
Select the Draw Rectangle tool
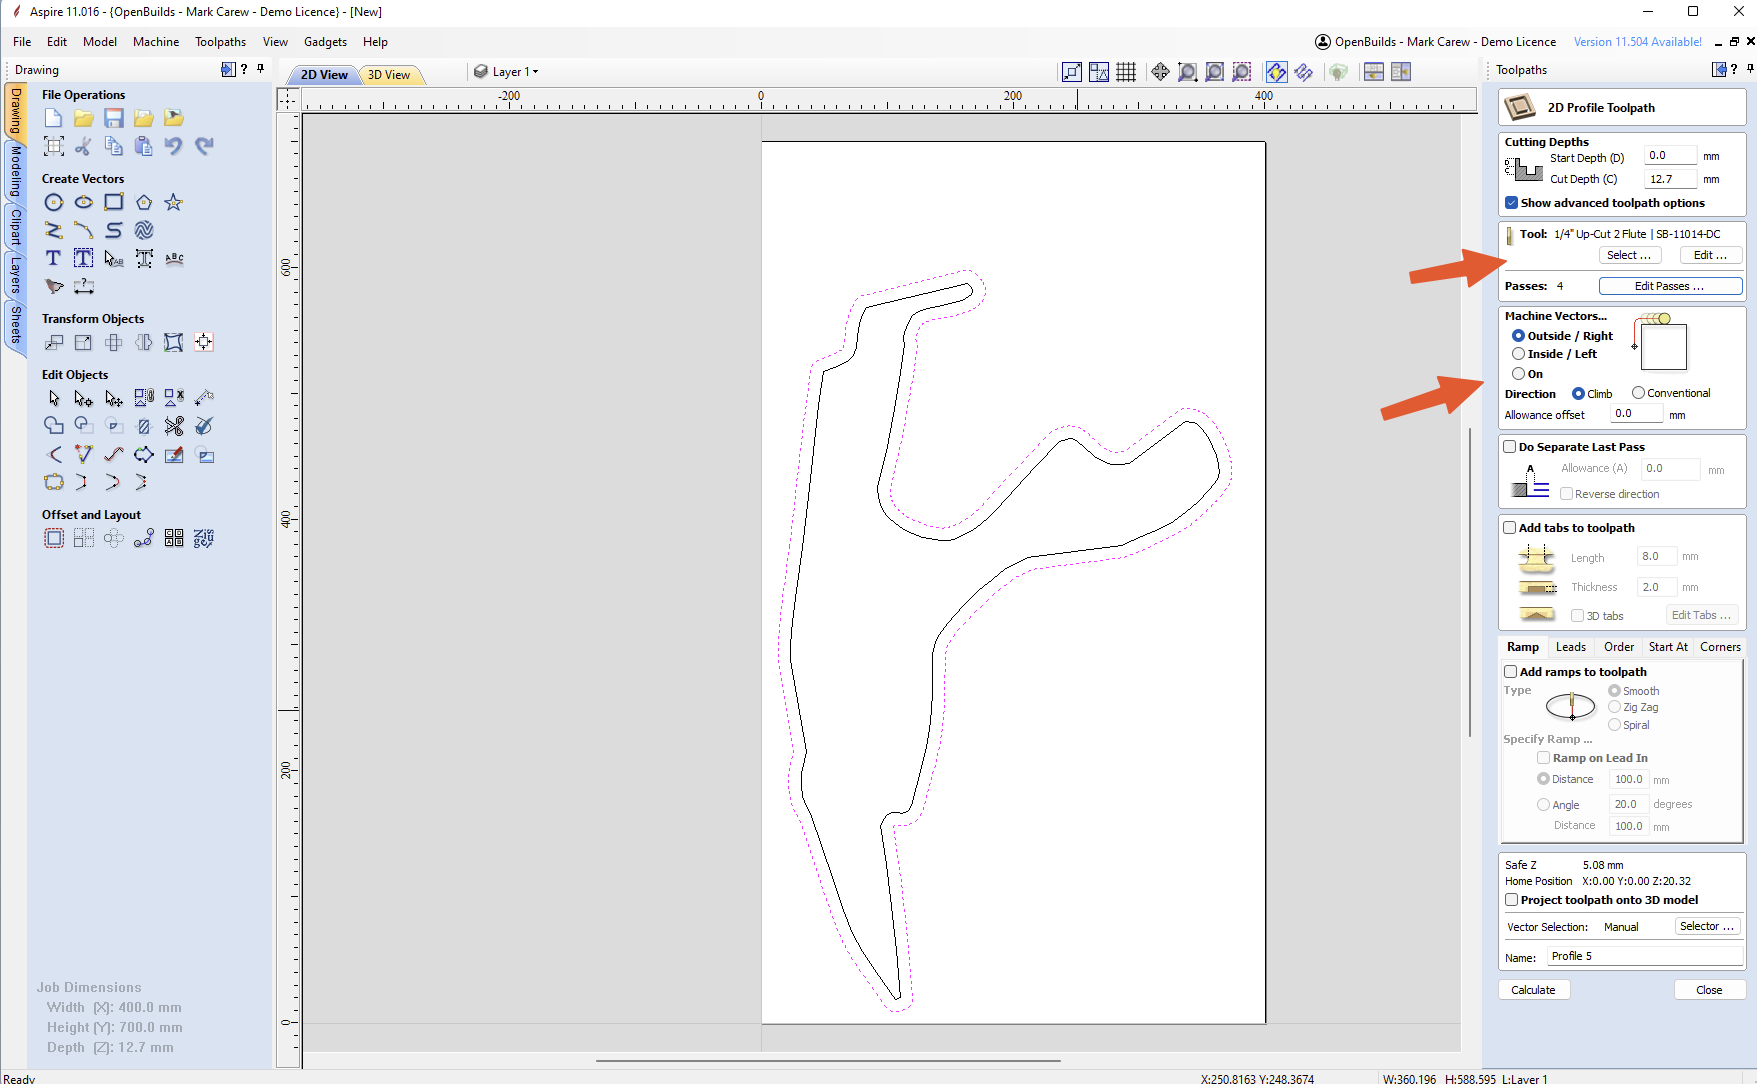[x=114, y=202]
